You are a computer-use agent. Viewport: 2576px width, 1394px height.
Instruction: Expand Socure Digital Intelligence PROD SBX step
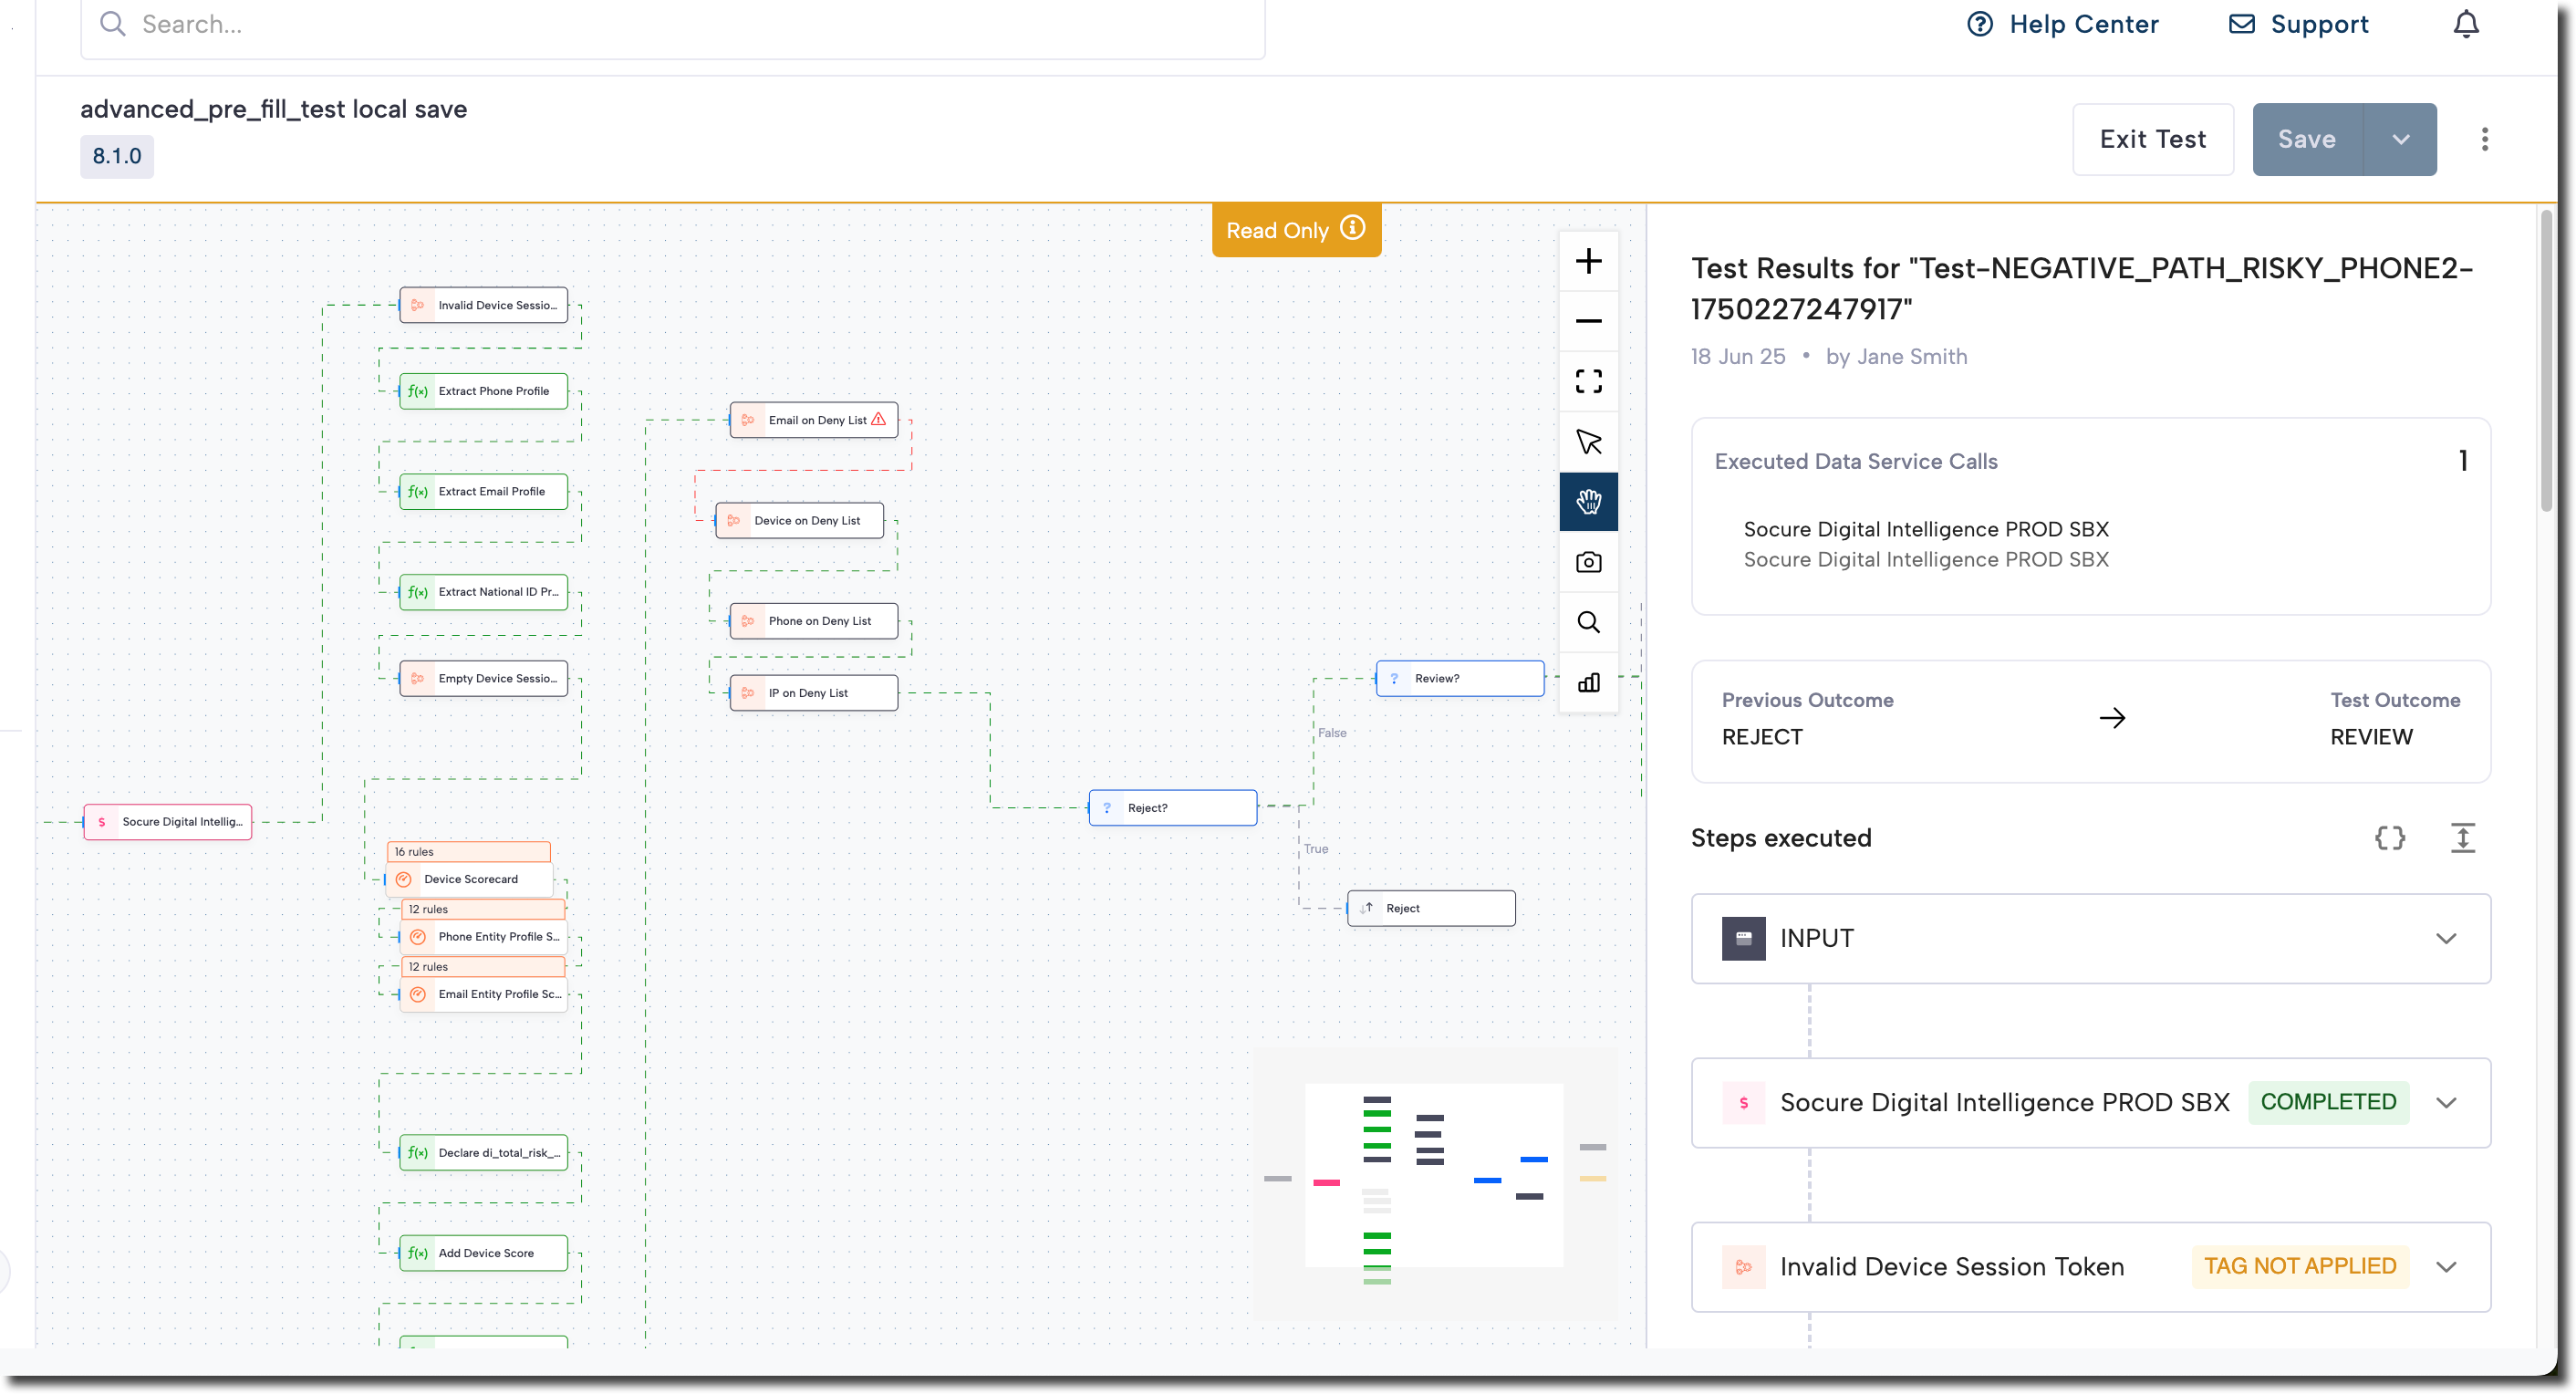point(2445,1102)
